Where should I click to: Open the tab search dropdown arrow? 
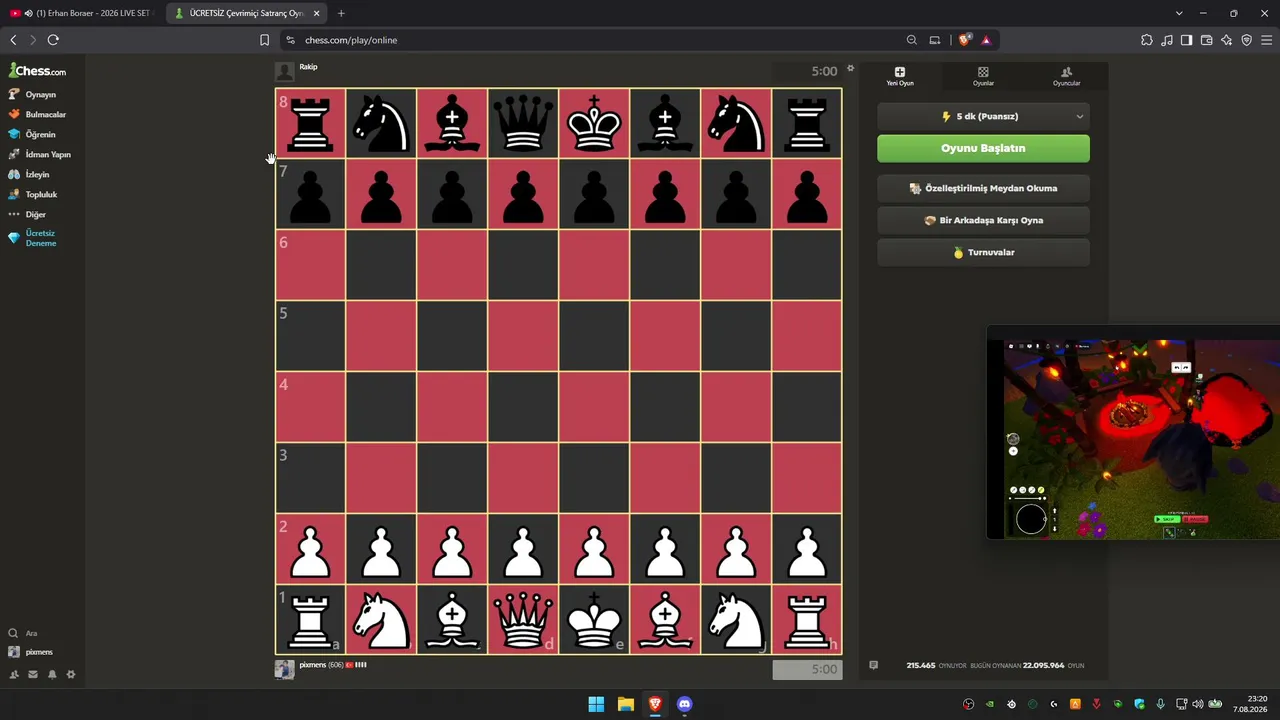point(1179,13)
